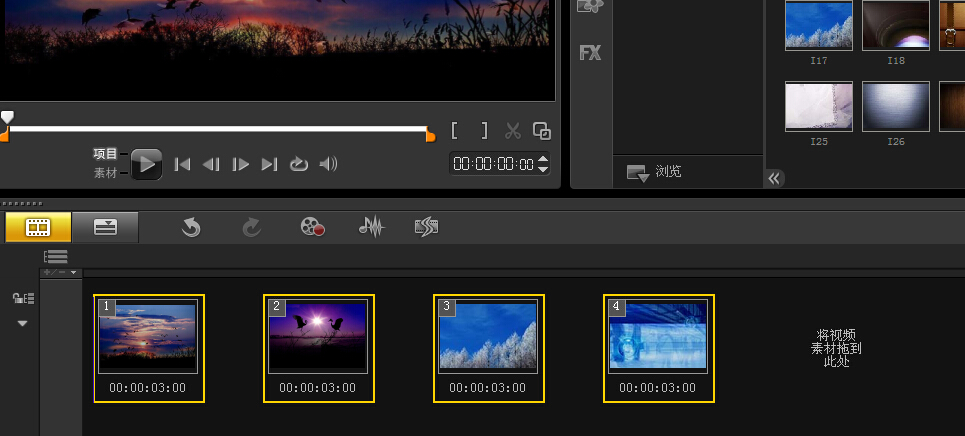Open Record/Capture option in timeline toolbar
The width and height of the screenshot is (965, 436).
pos(313,227)
